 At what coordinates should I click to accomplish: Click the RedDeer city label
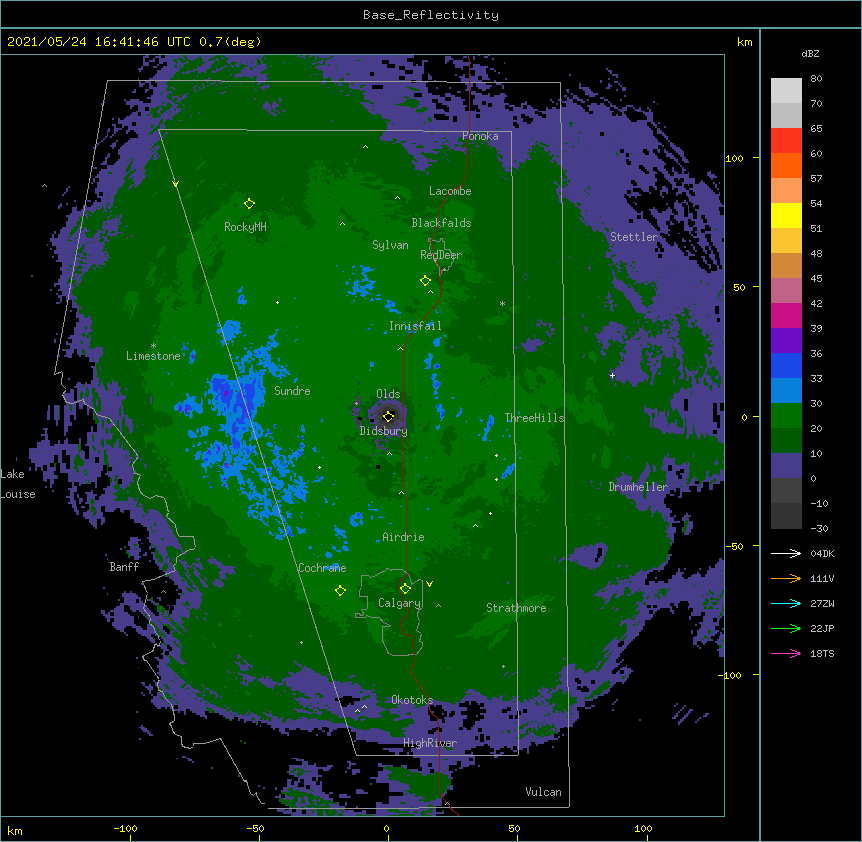tap(441, 255)
